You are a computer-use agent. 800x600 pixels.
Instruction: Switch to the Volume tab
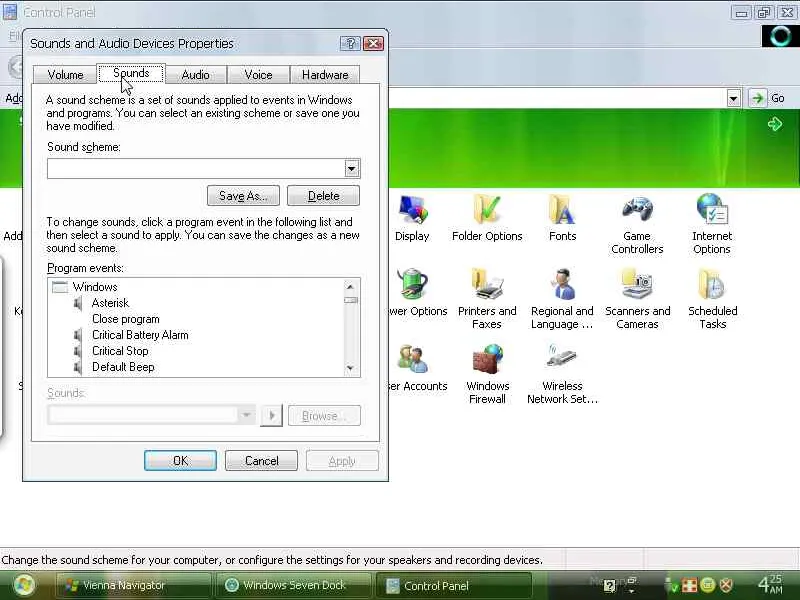pos(65,74)
